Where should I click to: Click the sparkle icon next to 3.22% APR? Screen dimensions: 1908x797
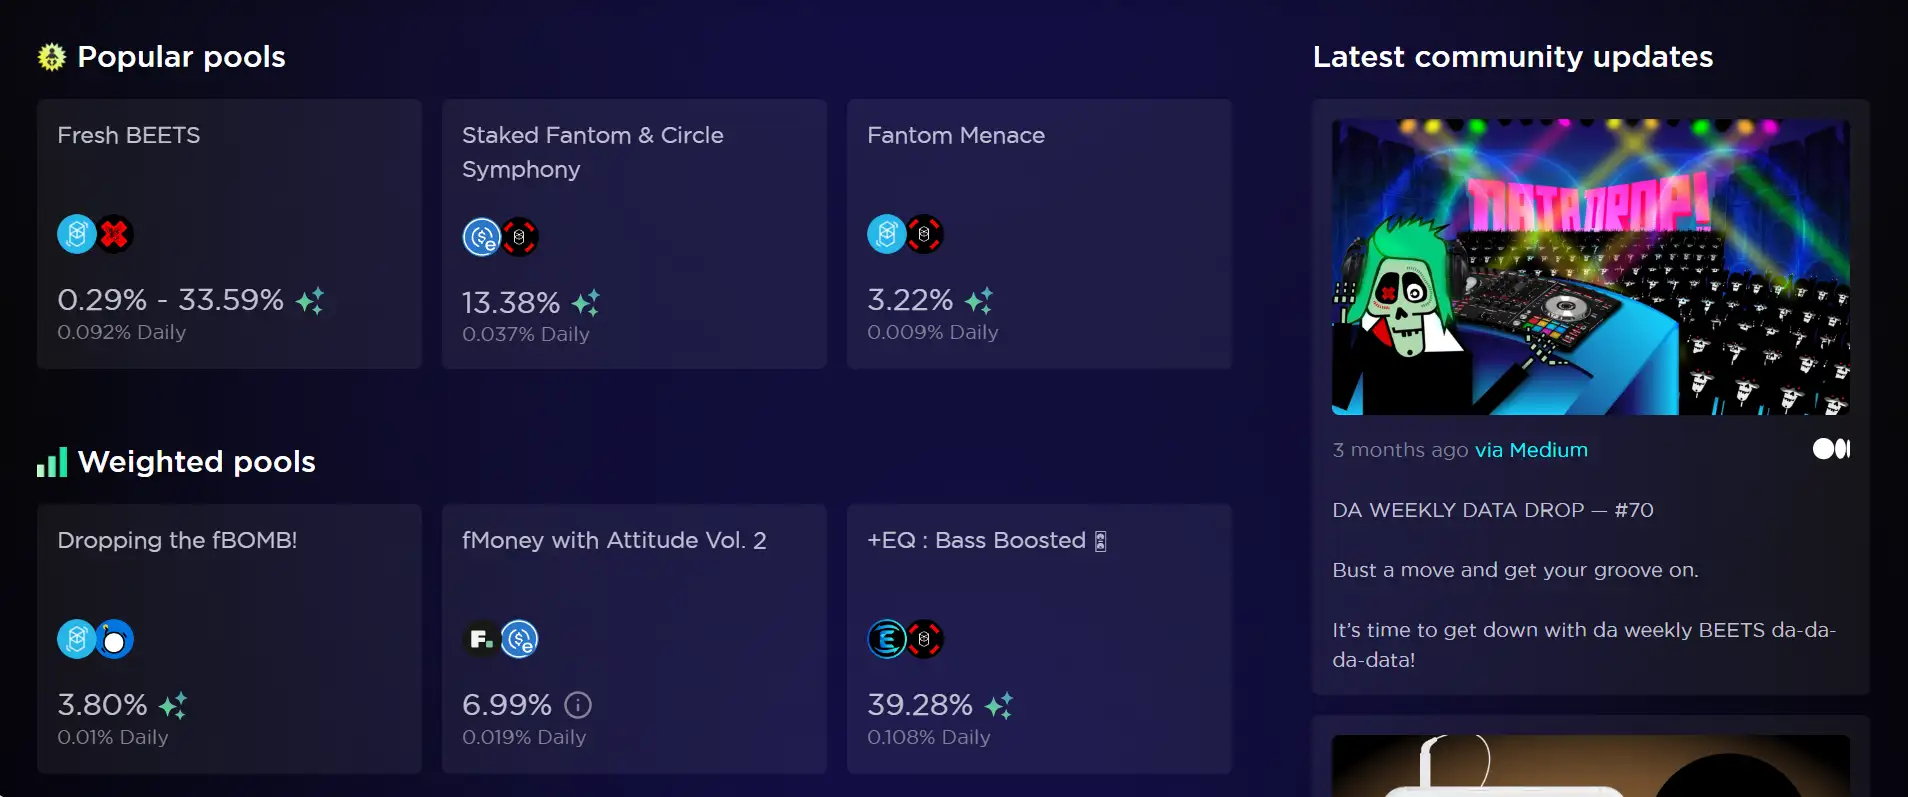pos(979,300)
